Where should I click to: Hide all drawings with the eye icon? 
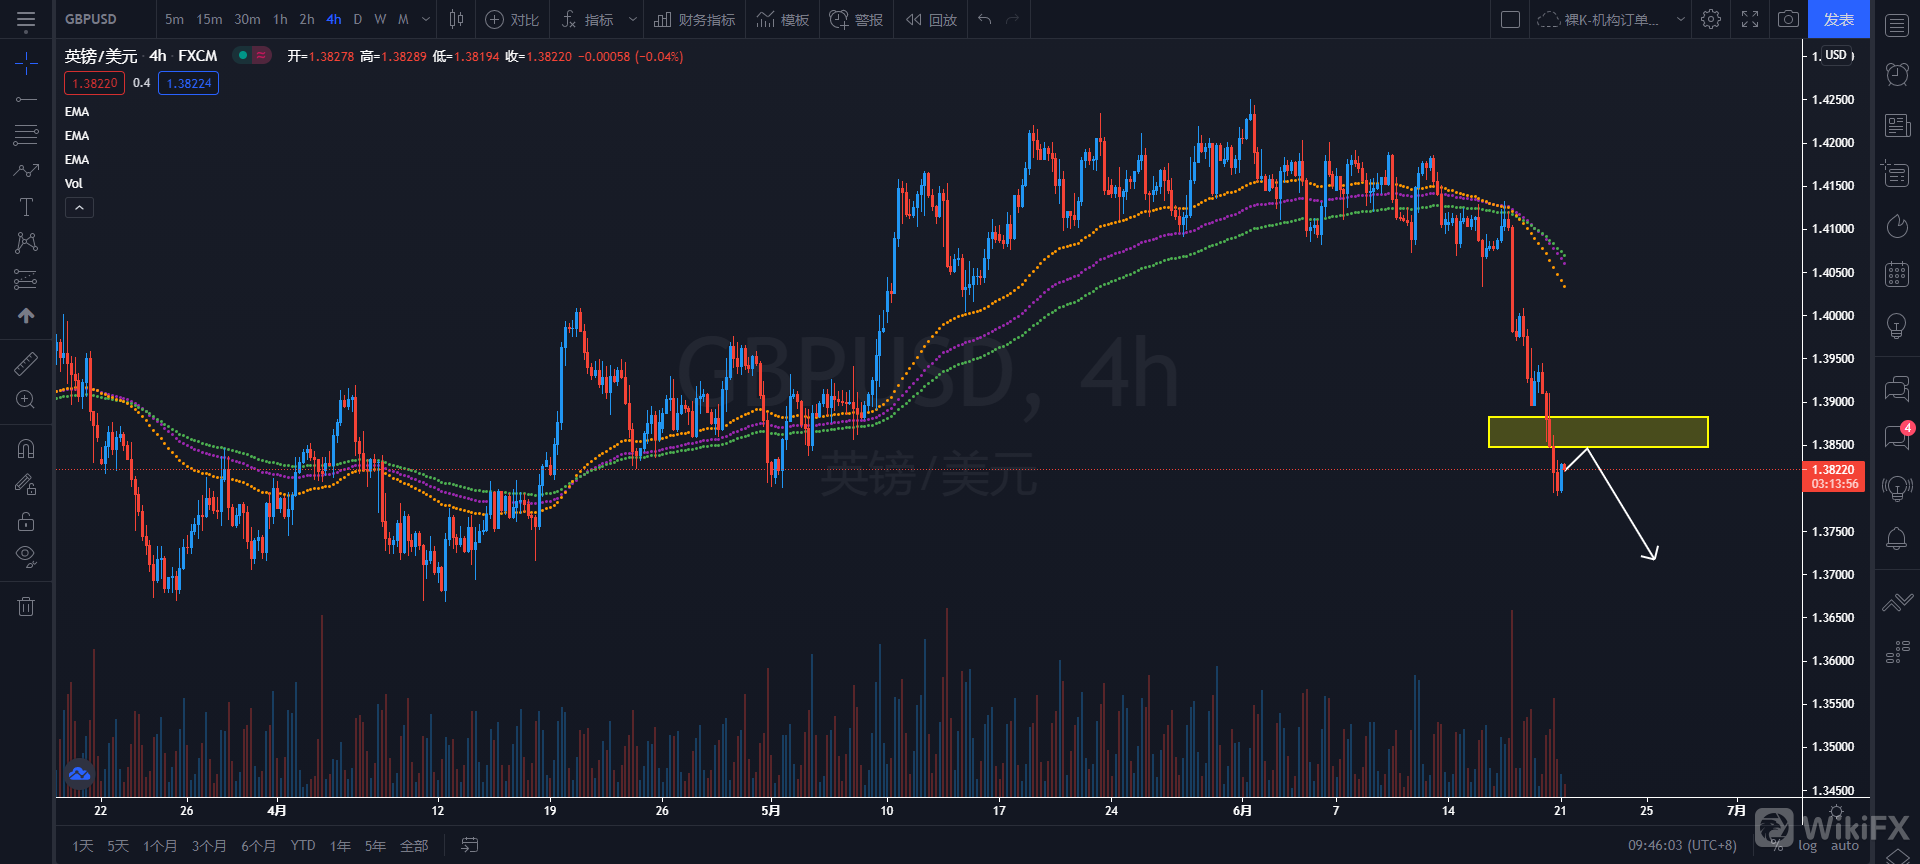tap(26, 555)
